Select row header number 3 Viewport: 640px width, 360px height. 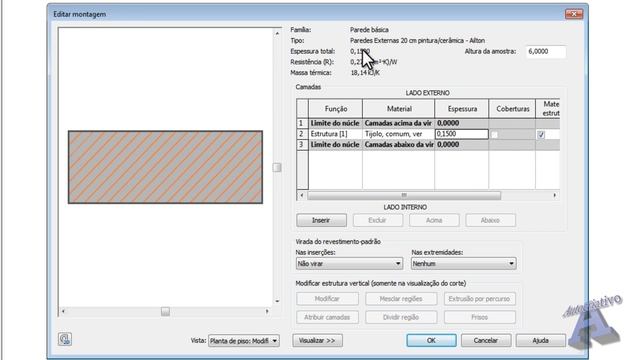302,144
